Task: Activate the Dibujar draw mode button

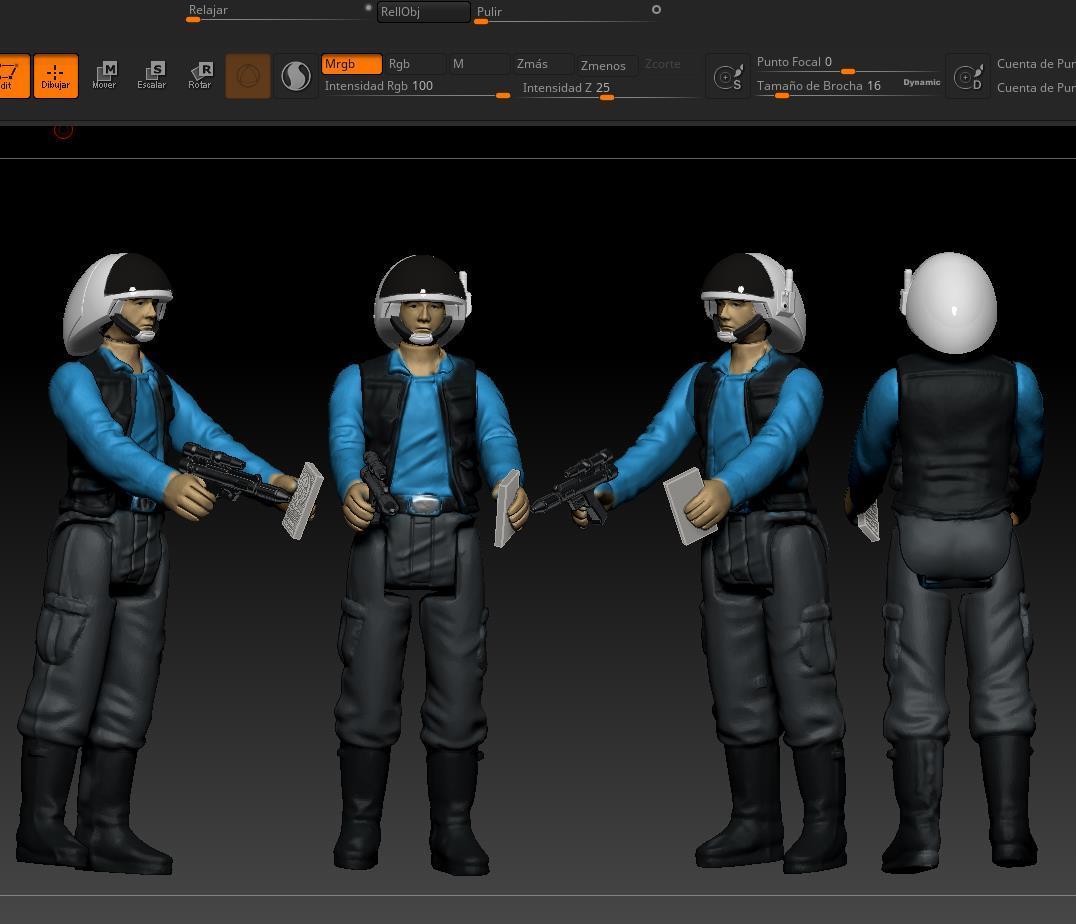Action: [55, 76]
